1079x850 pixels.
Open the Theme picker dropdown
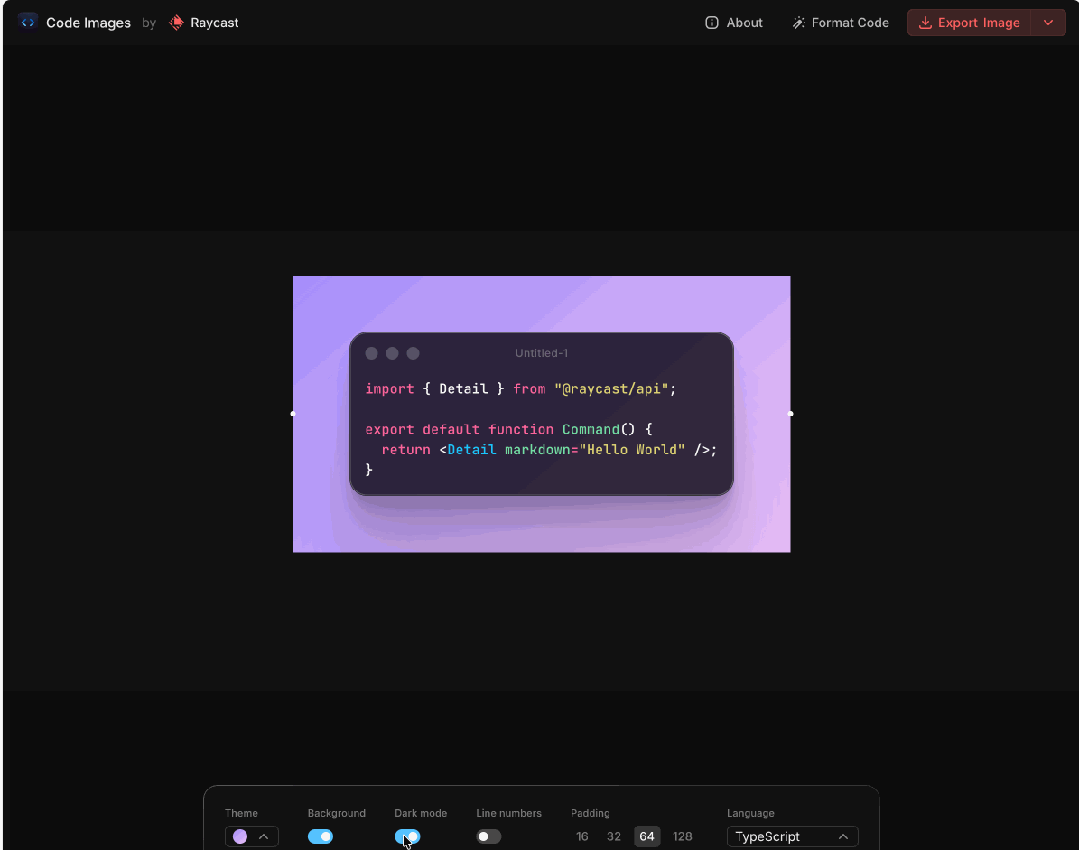(x=251, y=836)
